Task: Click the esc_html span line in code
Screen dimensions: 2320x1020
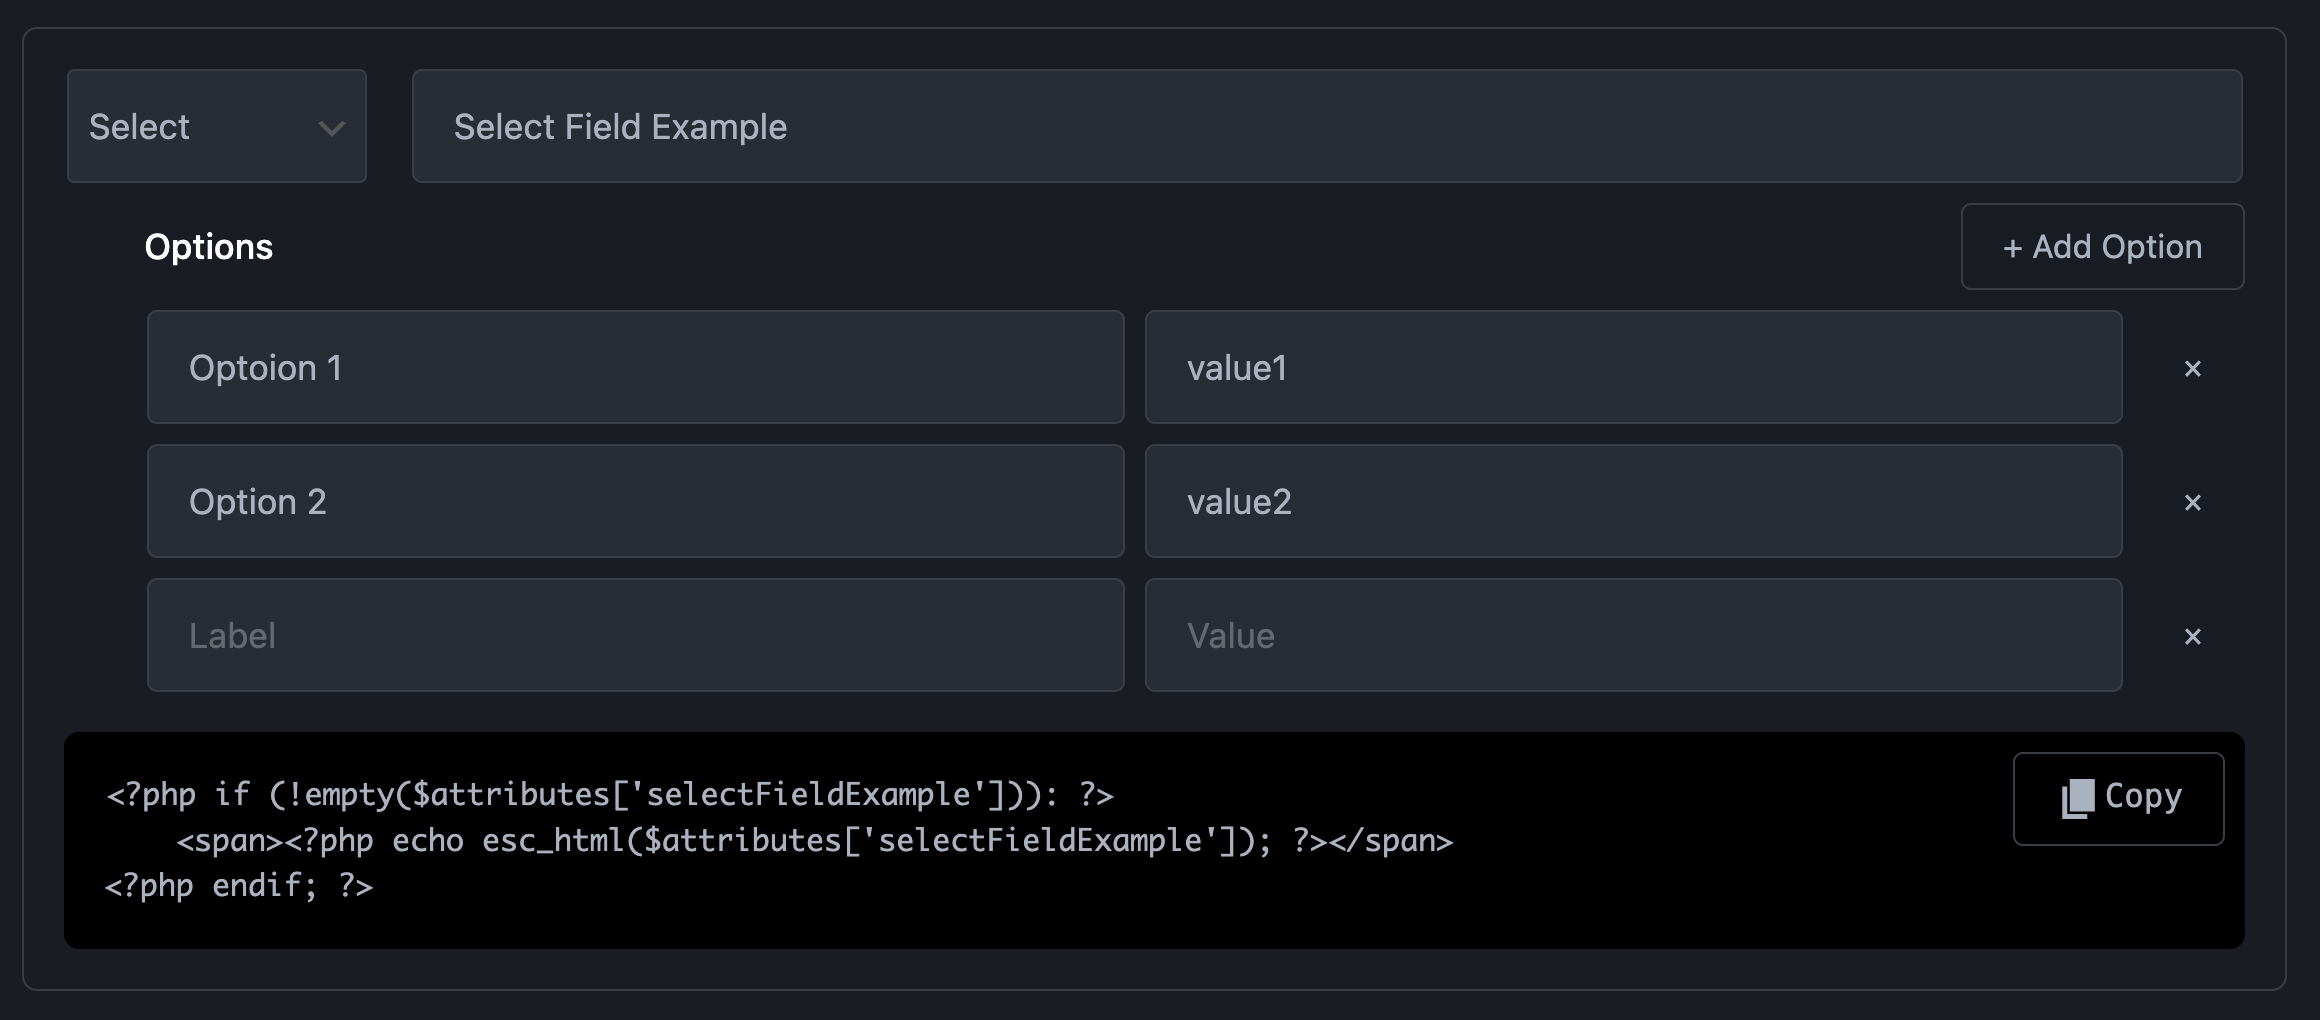Action: (814, 841)
